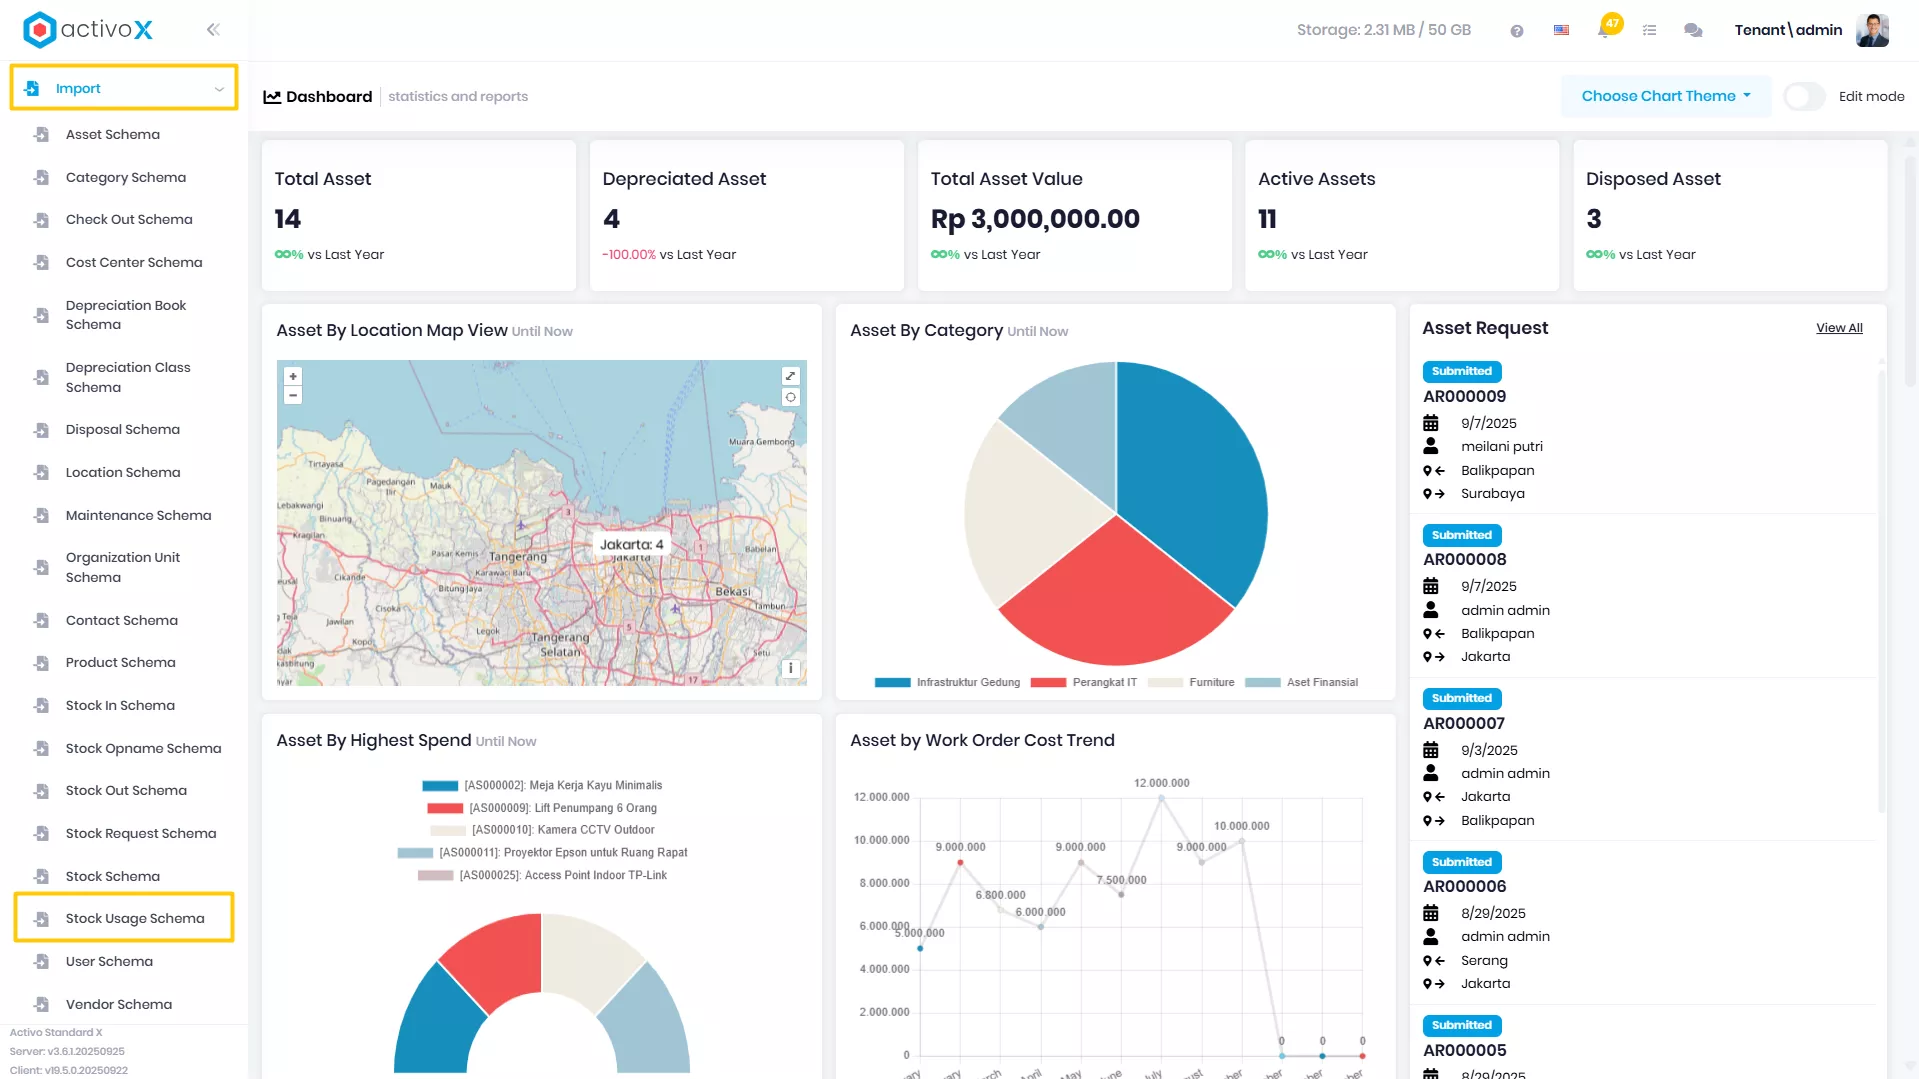This screenshot has height=1079, width=1919.
Task: Toggle Kamera CCTV Outdoor legend entry
Action: [542, 830]
